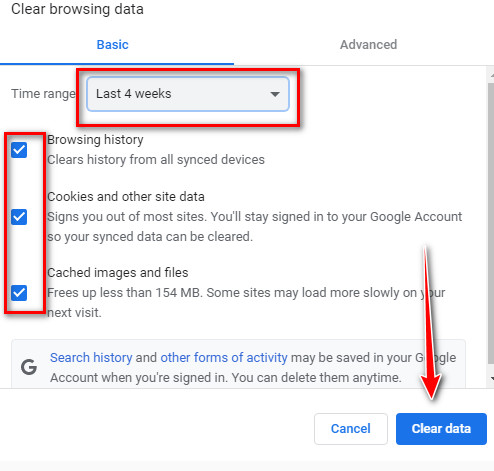
Task: Click the Clear browsing data title
Action: [77, 9]
